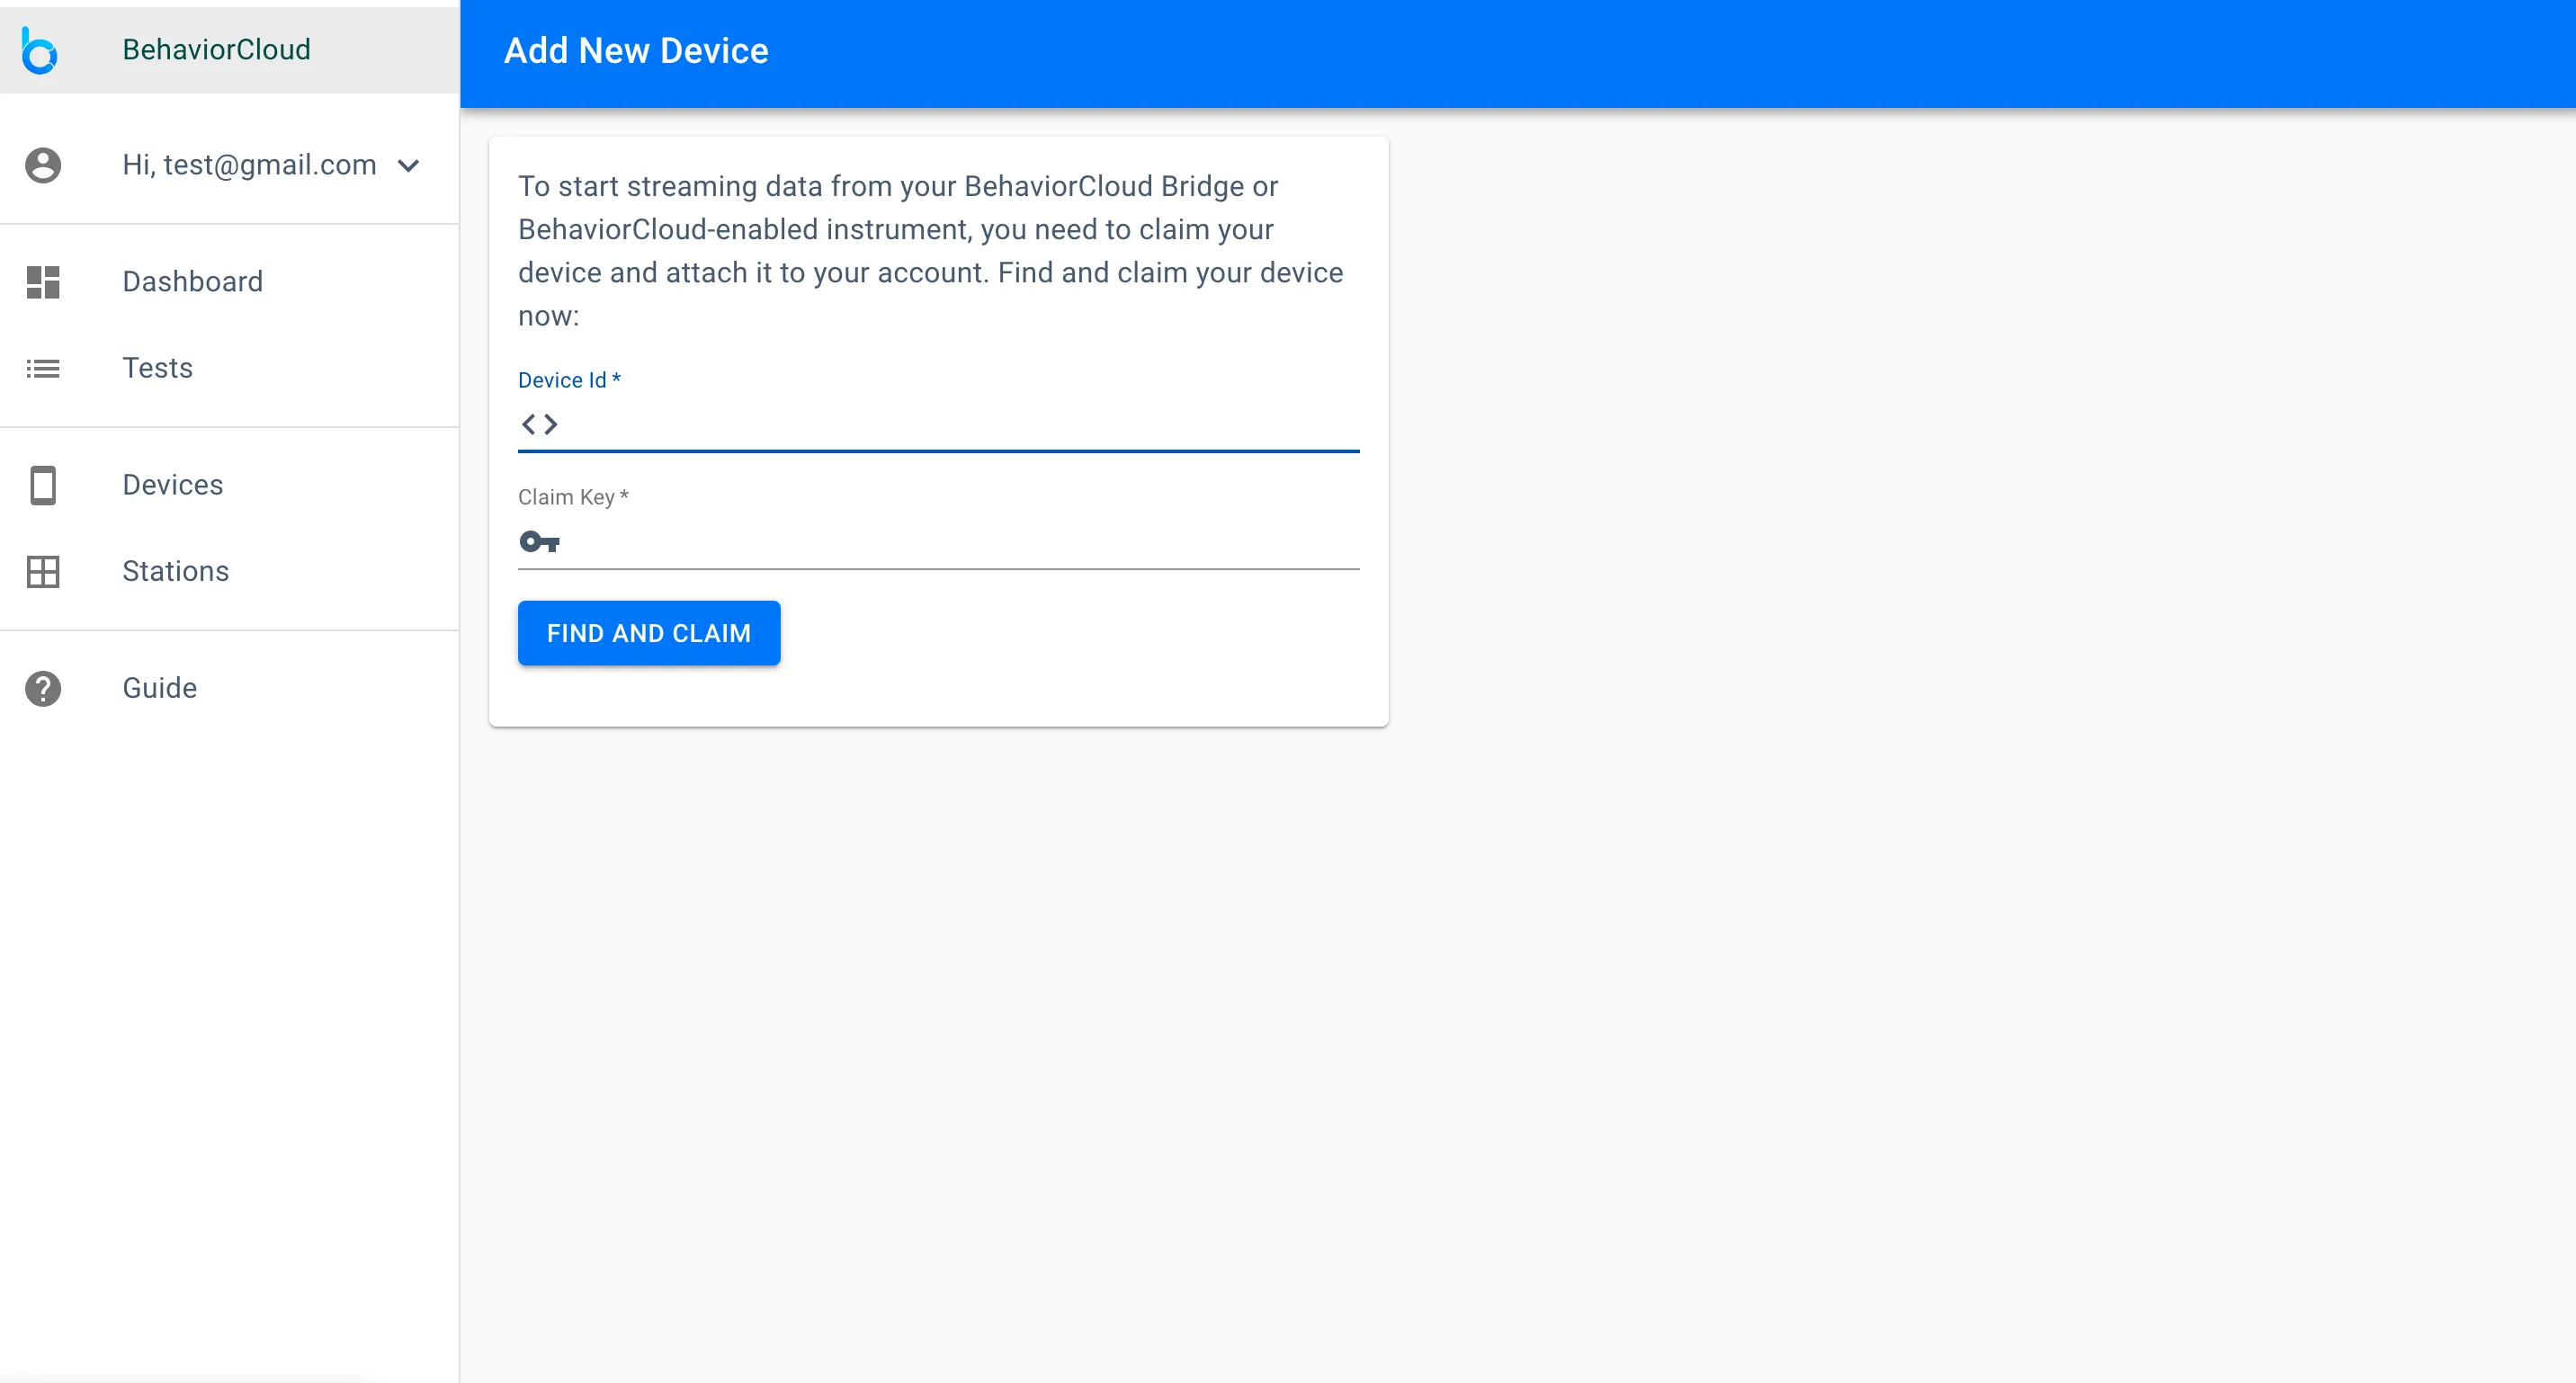Viewport: 2576px width, 1383px height.
Task: Click the Add New Device header bar
Action: 1500,50
